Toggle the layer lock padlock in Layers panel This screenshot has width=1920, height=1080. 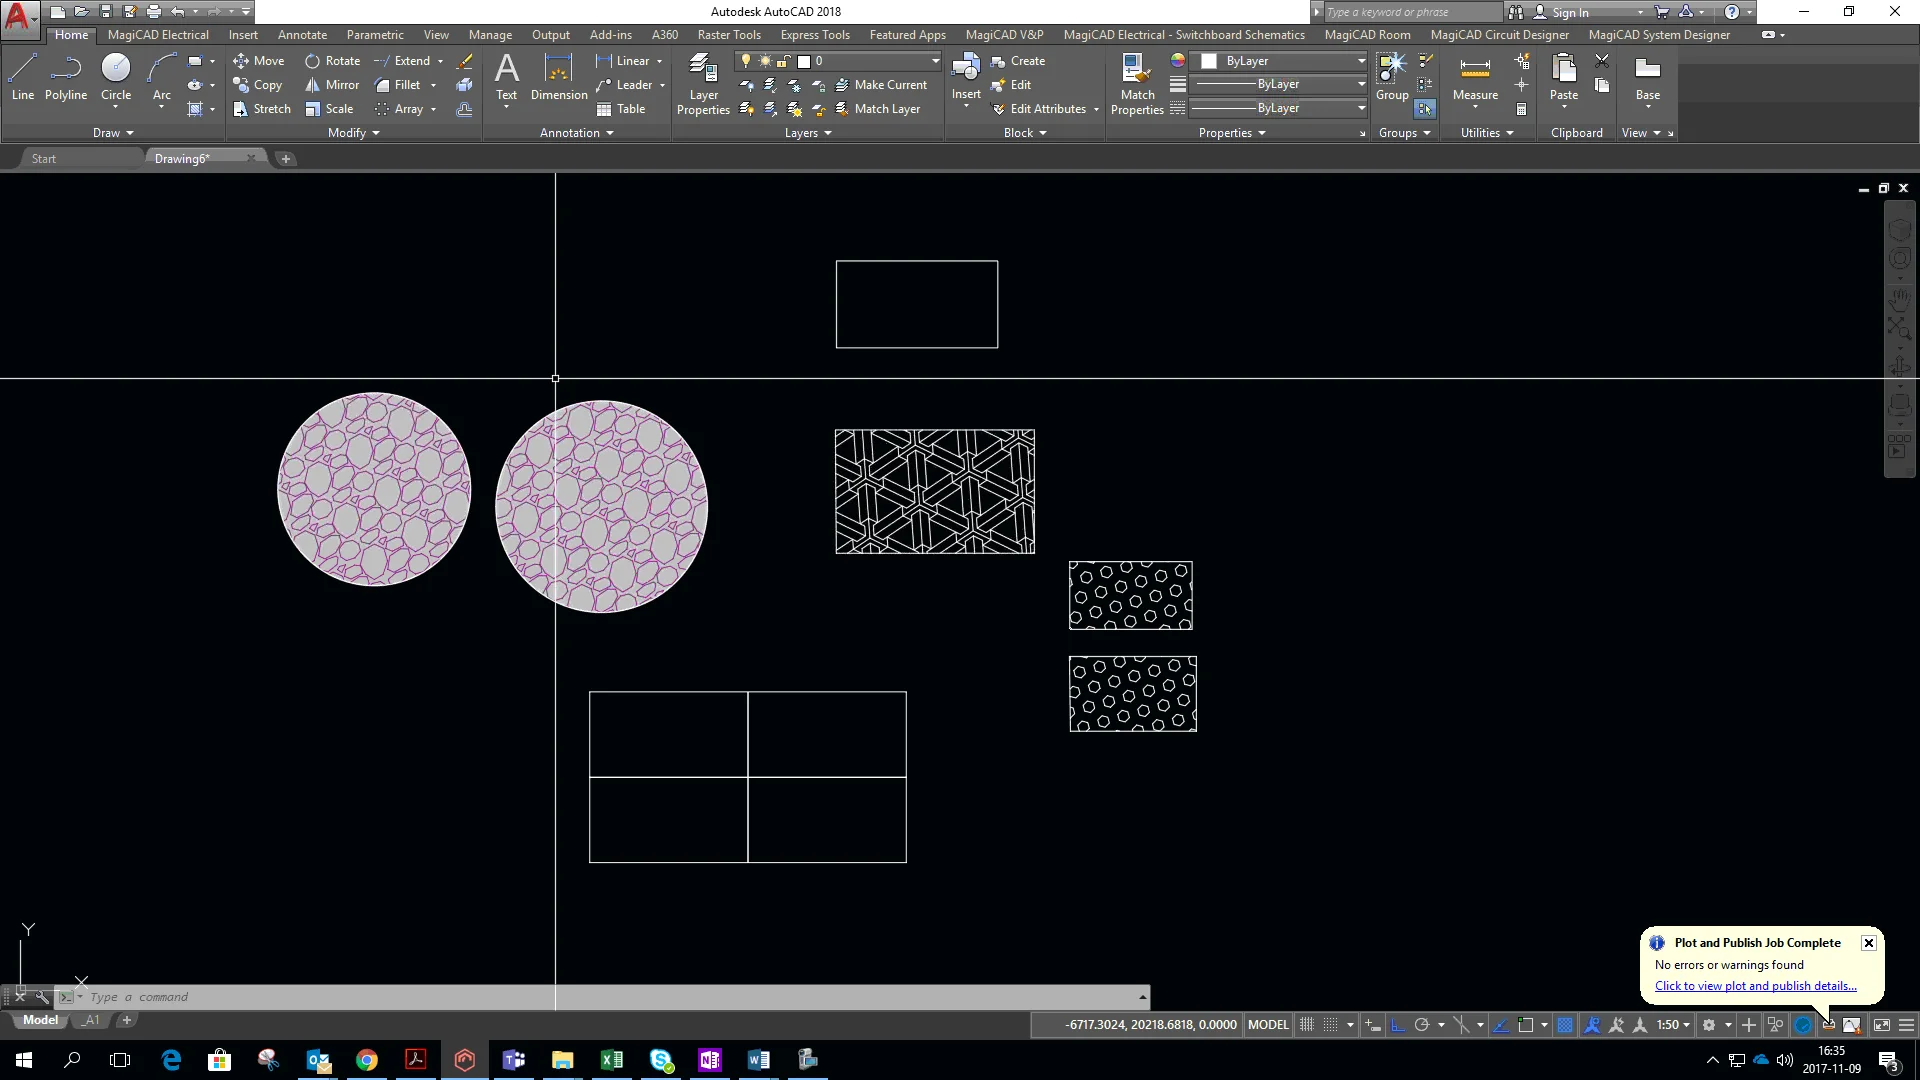coord(783,61)
